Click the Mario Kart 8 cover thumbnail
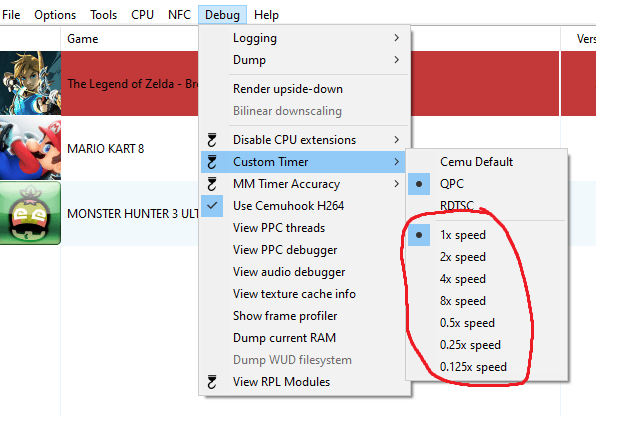Viewport: 643px width, 438px height. 30,148
